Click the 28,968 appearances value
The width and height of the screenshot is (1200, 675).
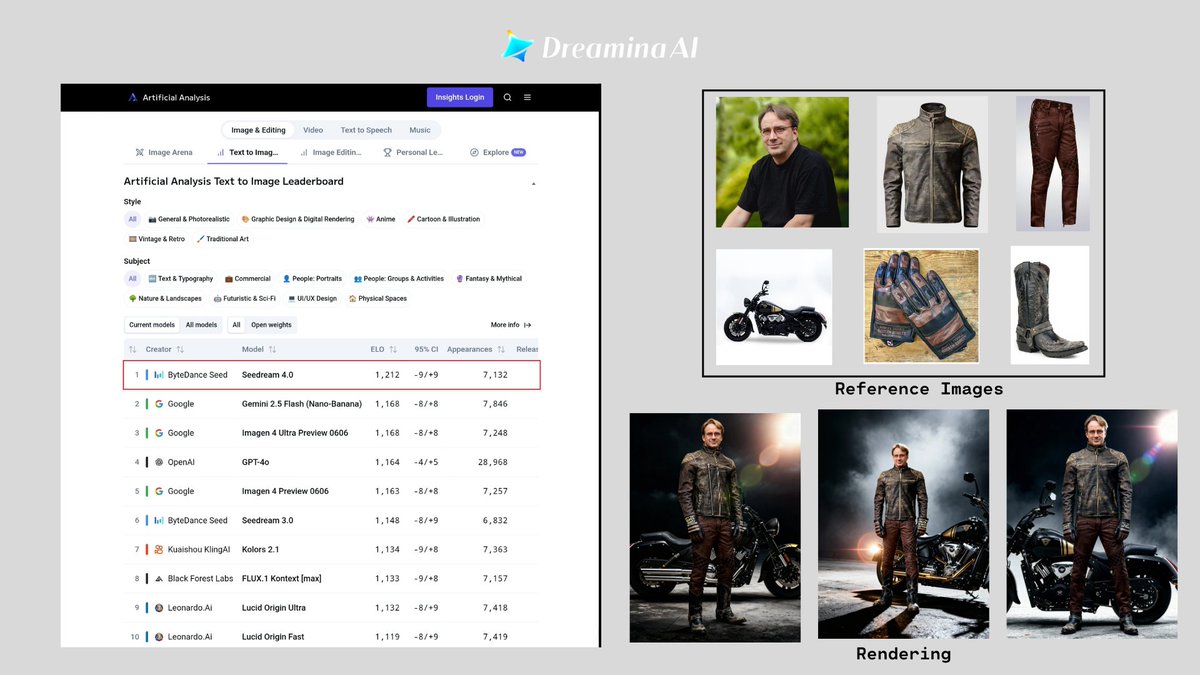point(494,462)
